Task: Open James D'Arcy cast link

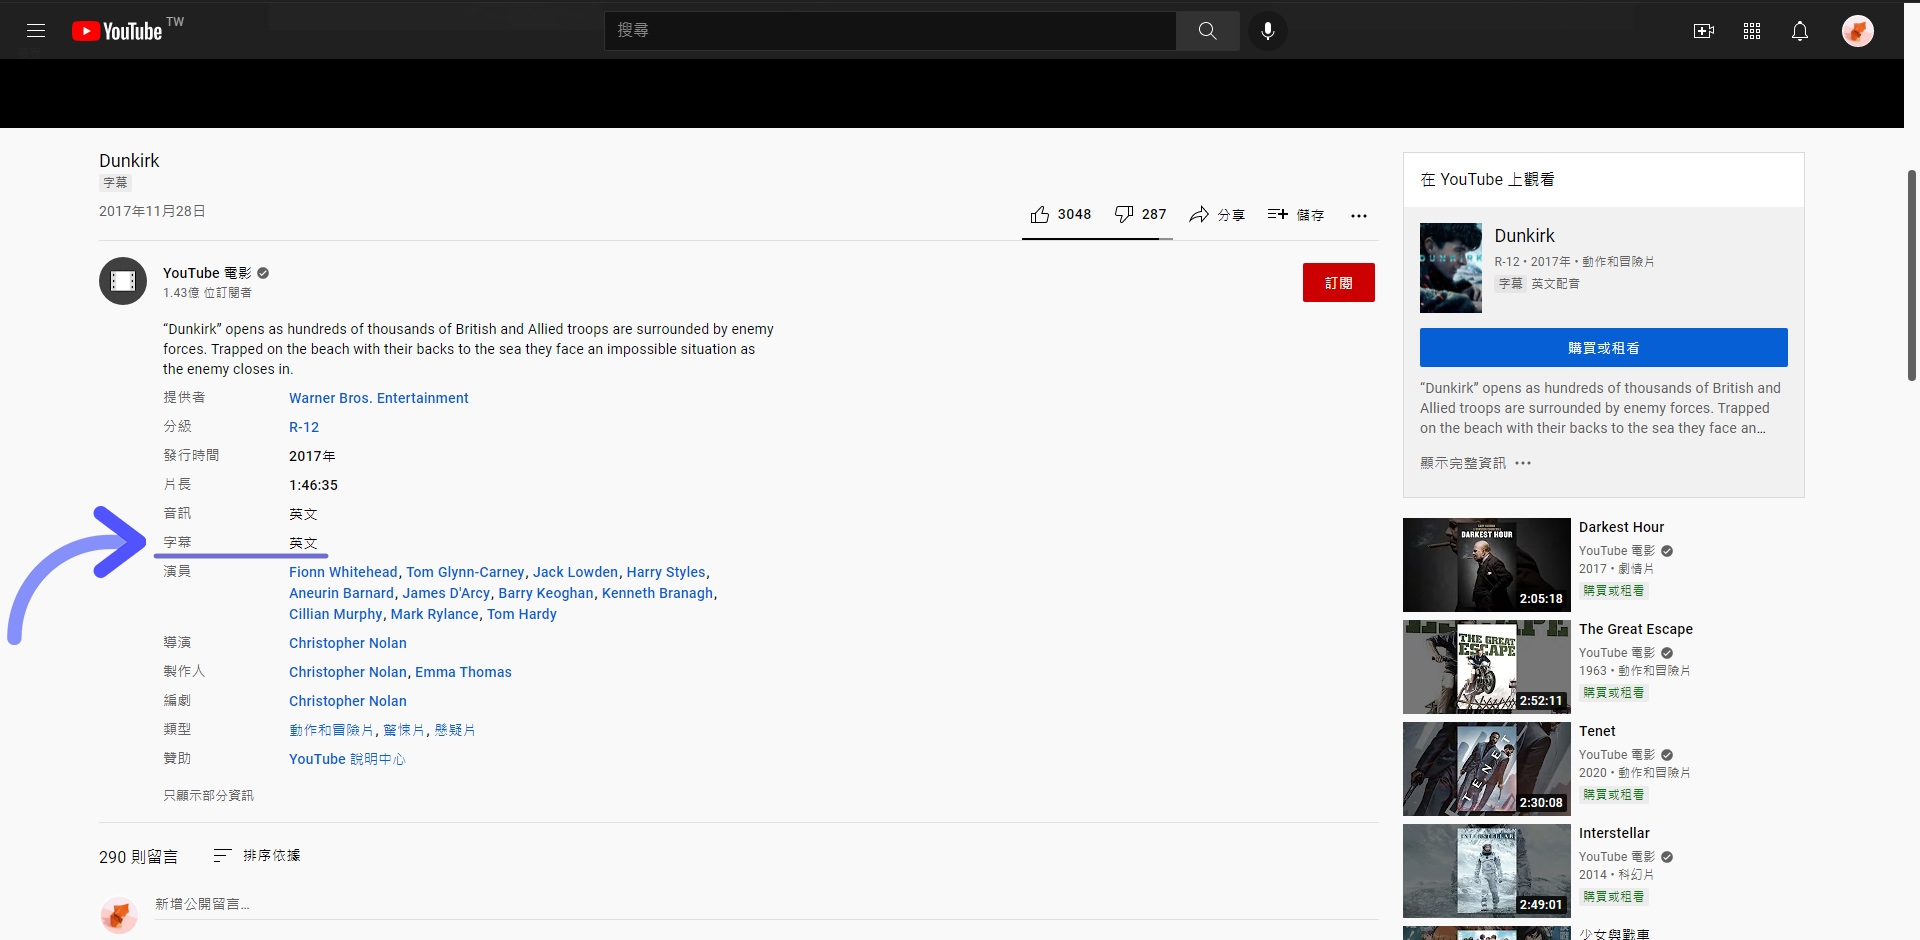Action: (446, 593)
